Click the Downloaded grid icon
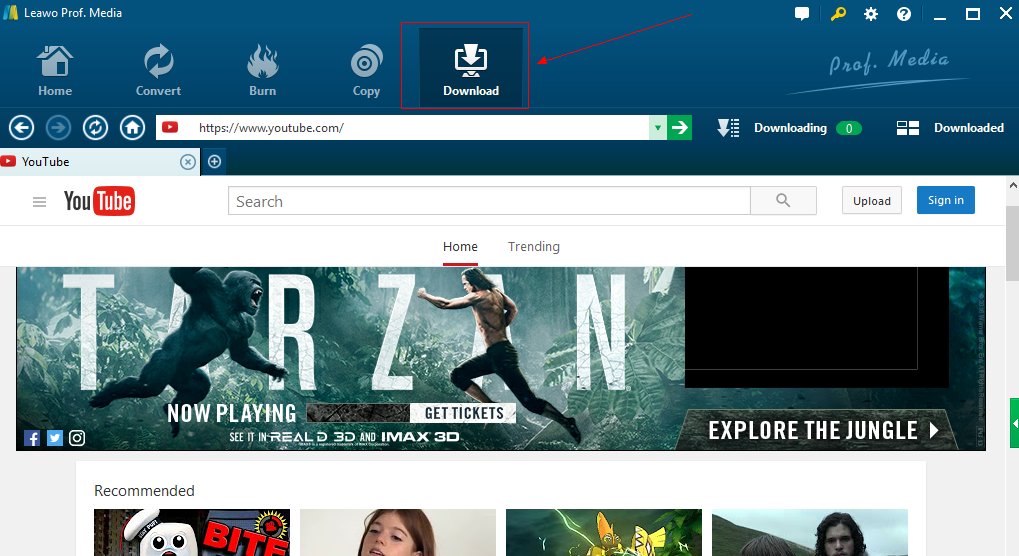Image resolution: width=1019 pixels, height=556 pixels. click(908, 128)
